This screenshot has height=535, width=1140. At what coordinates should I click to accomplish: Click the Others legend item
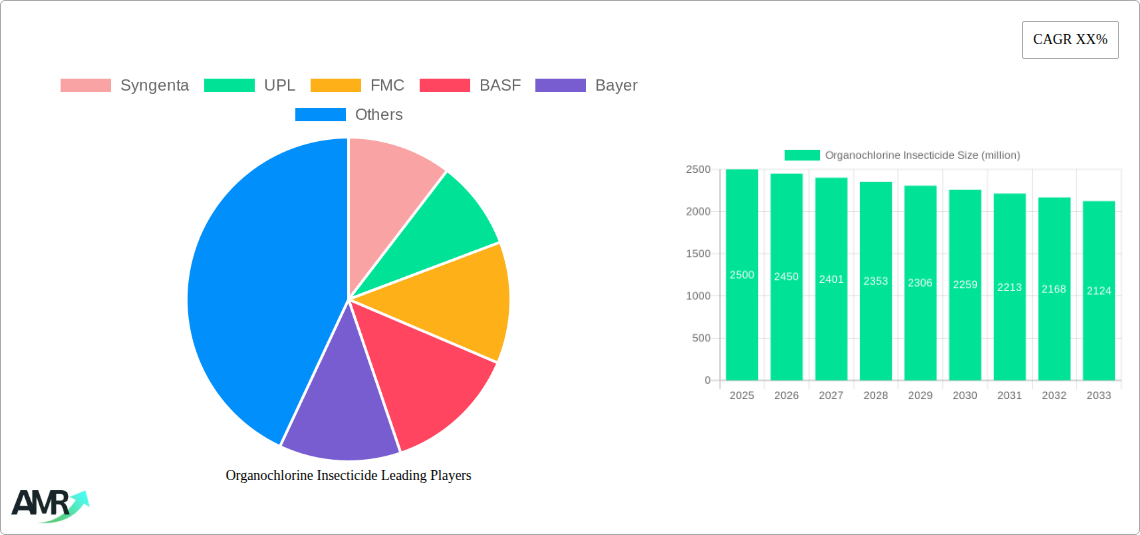coord(349,114)
